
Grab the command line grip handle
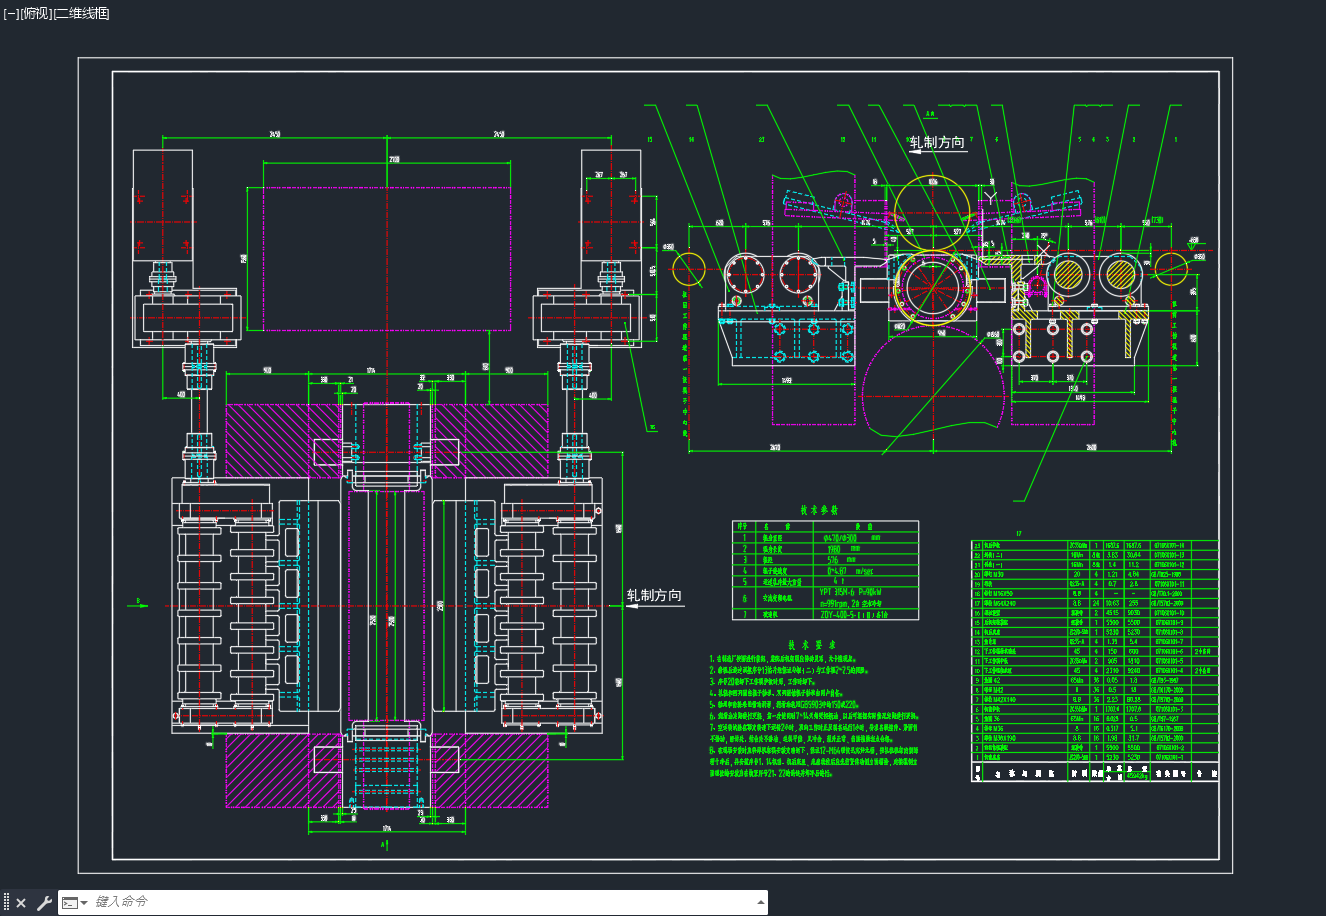click(x=6, y=903)
